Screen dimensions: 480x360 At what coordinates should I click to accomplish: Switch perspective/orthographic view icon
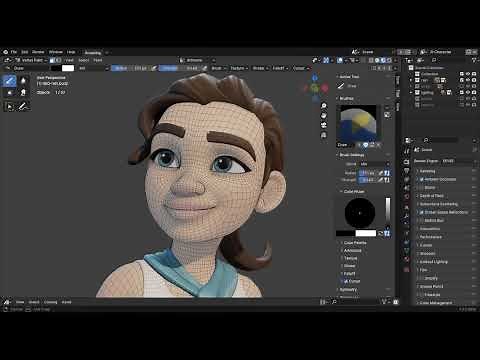[x=324, y=135]
